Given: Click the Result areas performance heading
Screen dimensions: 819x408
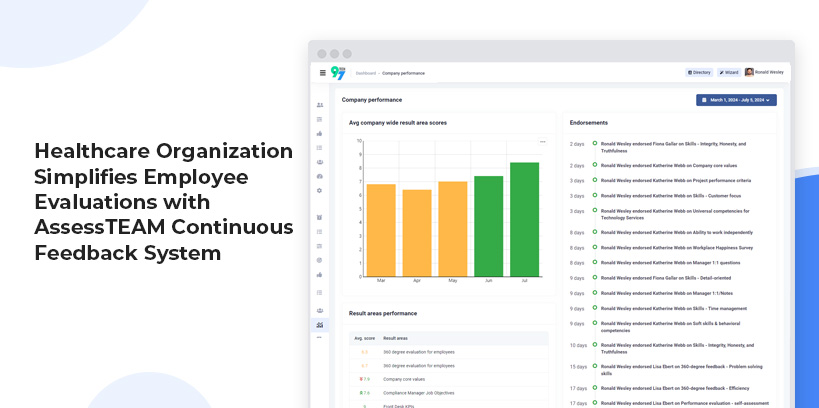Looking at the screenshot, I should click(383, 313).
